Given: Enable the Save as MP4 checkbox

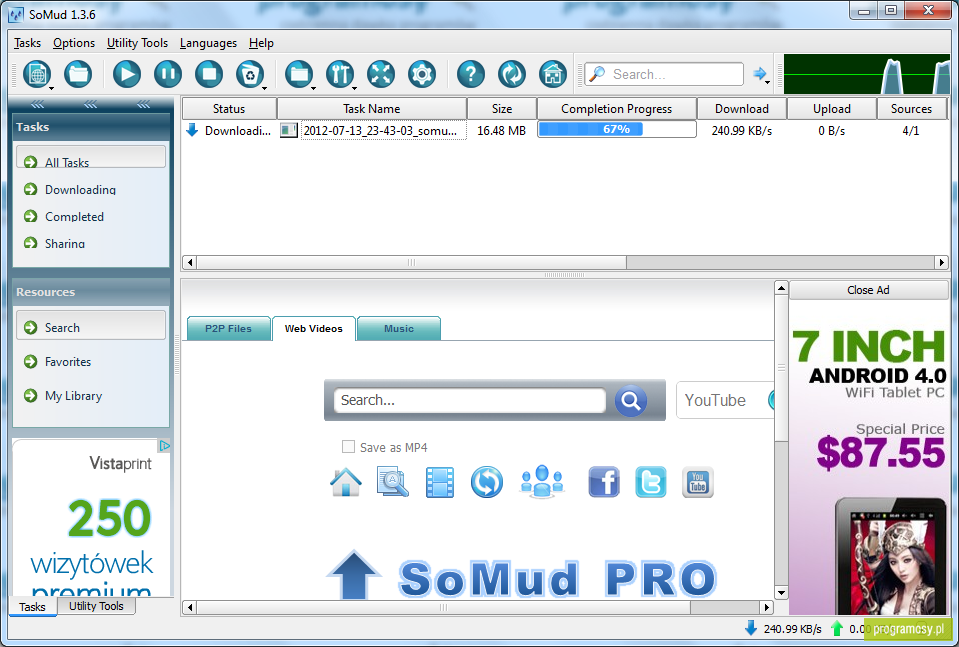Looking at the screenshot, I should tap(348, 447).
